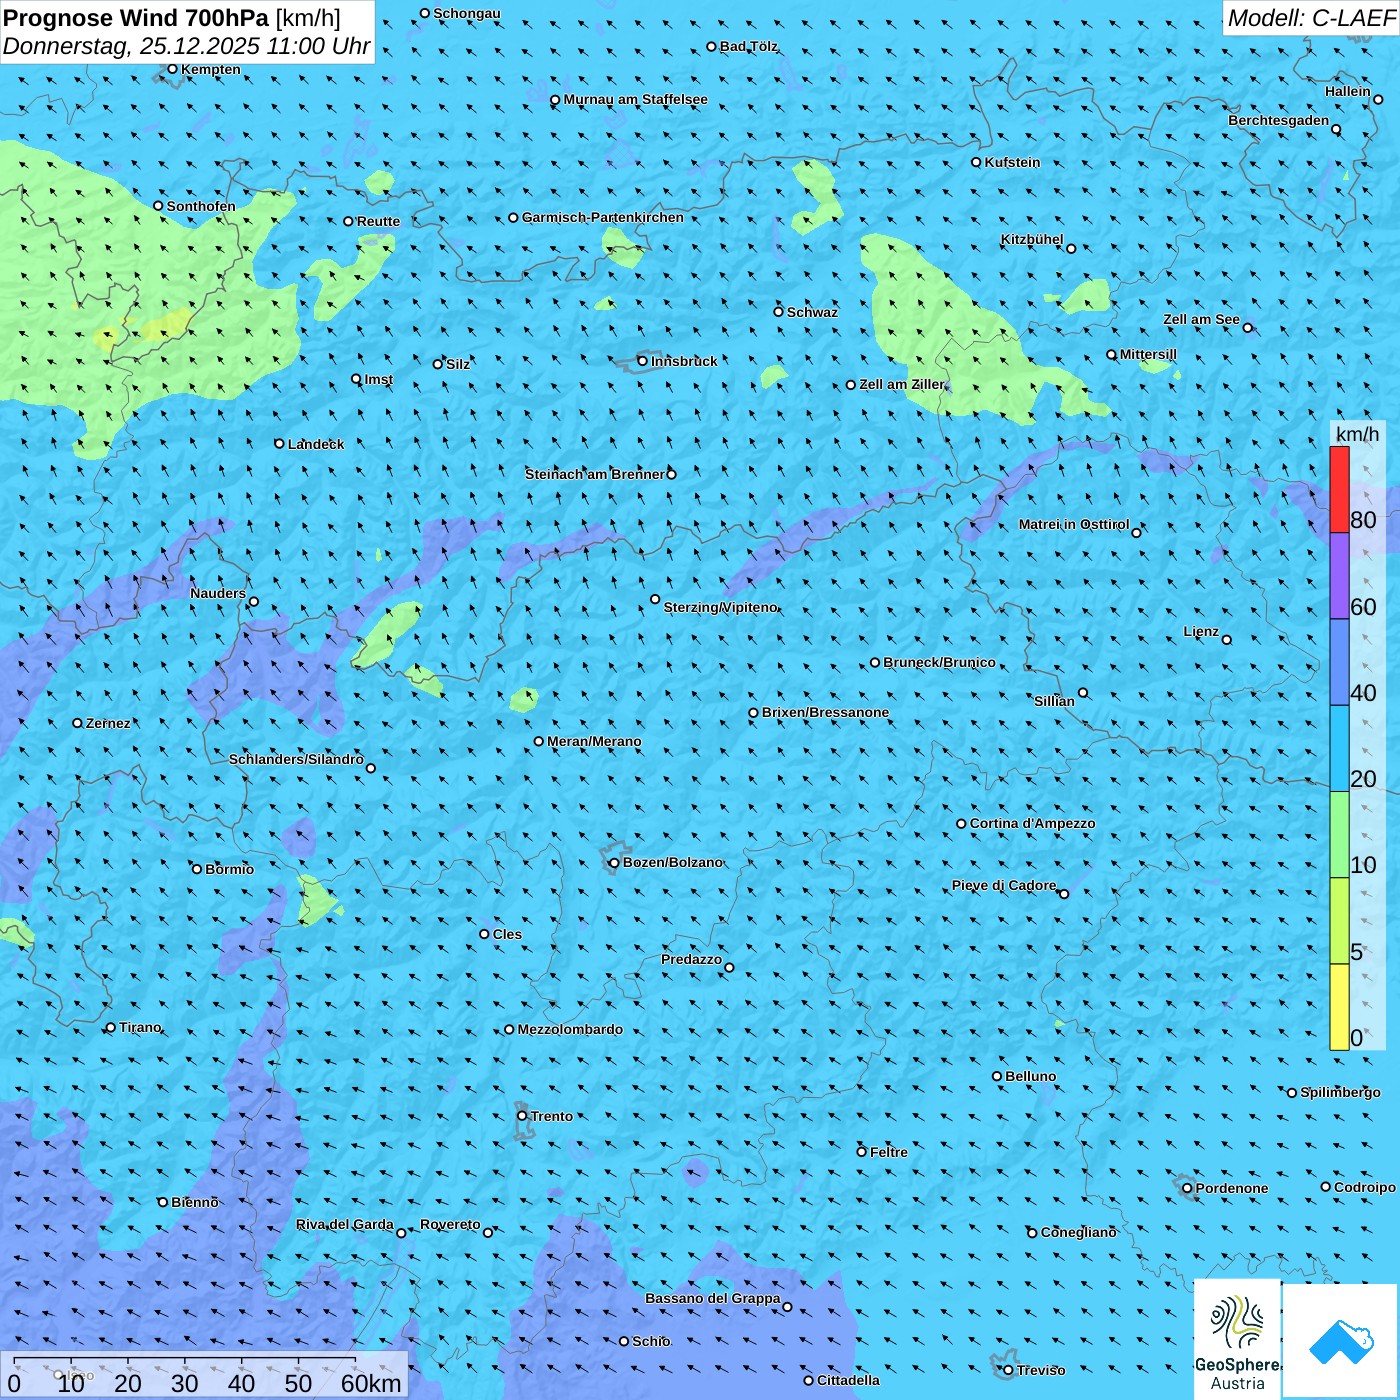1400x1400 pixels.
Task: Click the 'Matrei in Osttirol' label
Action: 1074,524
